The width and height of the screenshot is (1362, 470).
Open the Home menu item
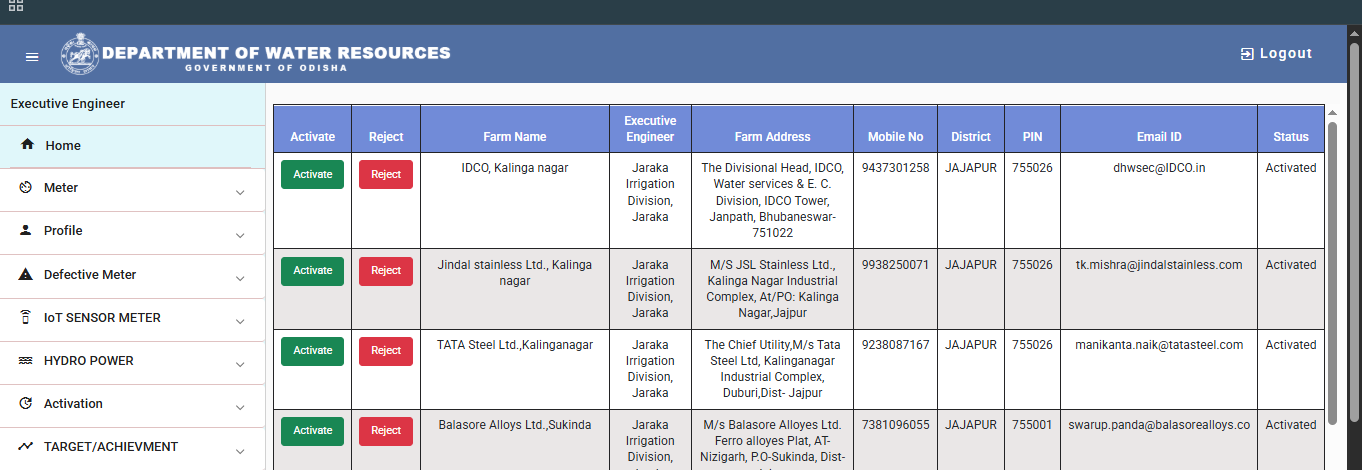tap(132, 146)
